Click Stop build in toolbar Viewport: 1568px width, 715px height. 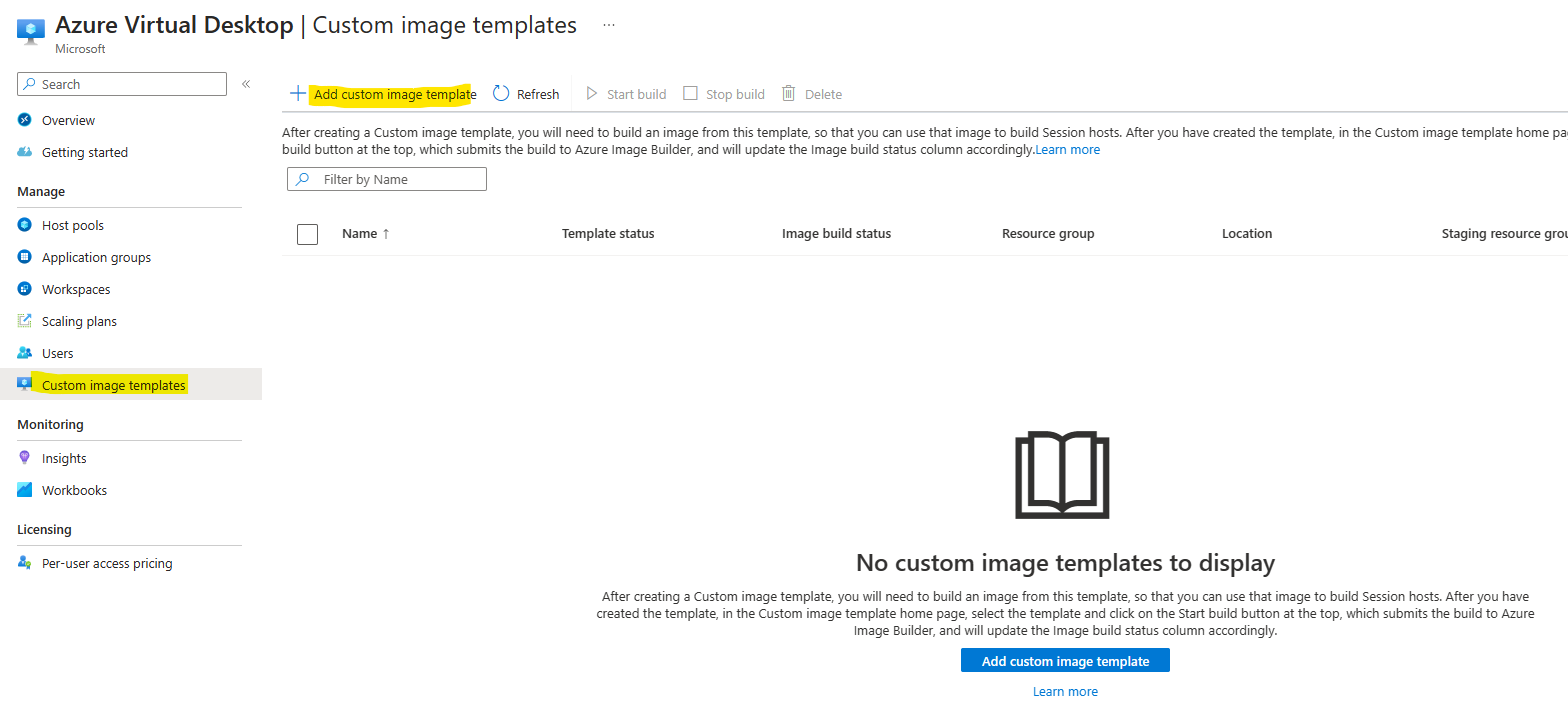(x=724, y=94)
